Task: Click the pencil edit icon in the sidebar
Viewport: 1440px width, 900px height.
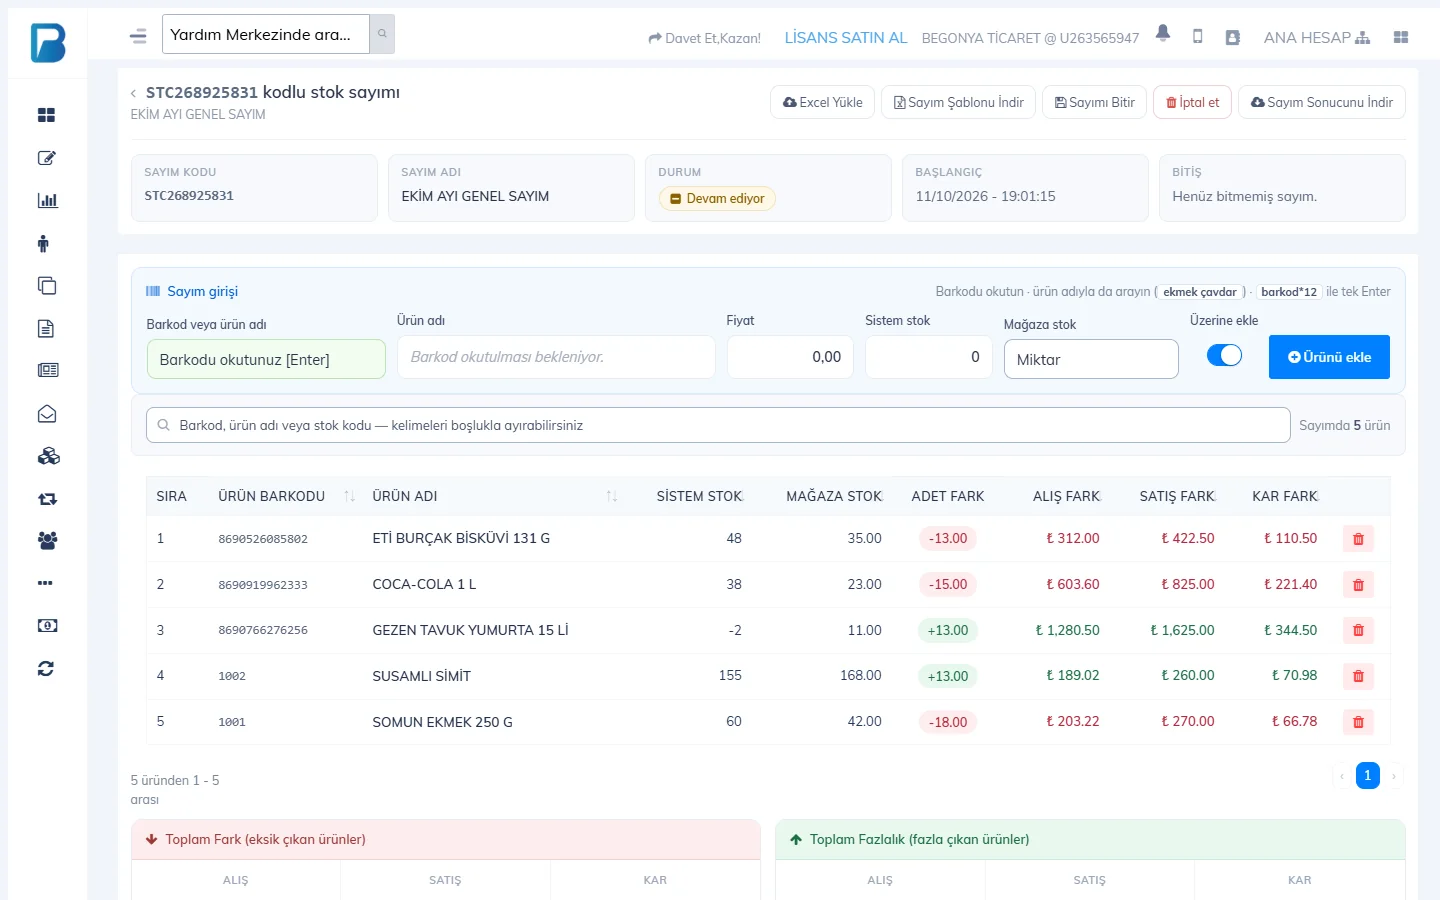Action: click(46, 158)
